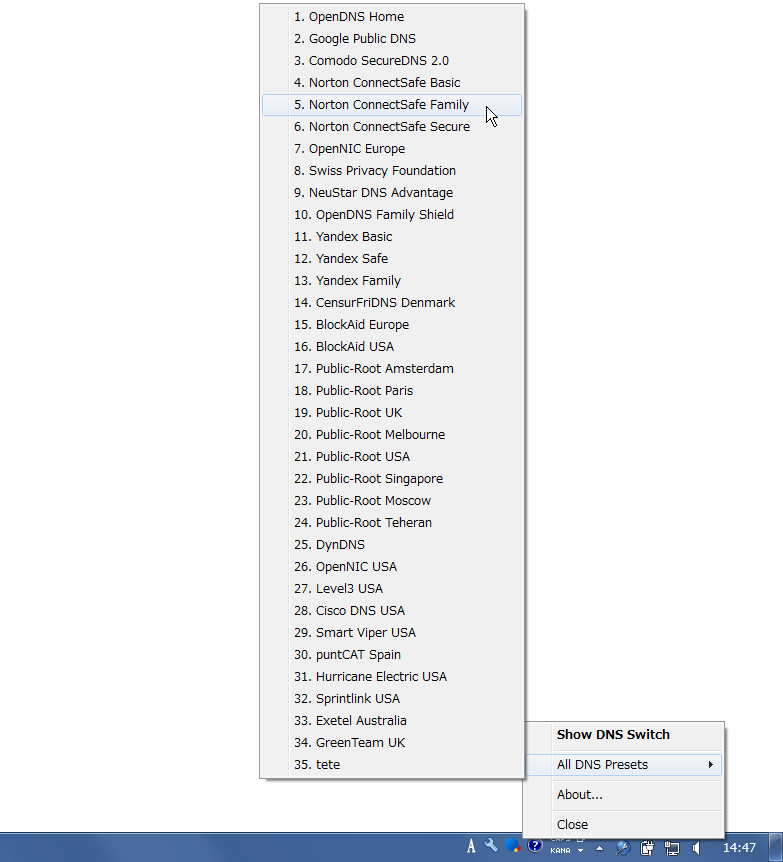
Task: Select the OpenDNS Home preset
Action: pyautogui.click(x=392, y=17)
